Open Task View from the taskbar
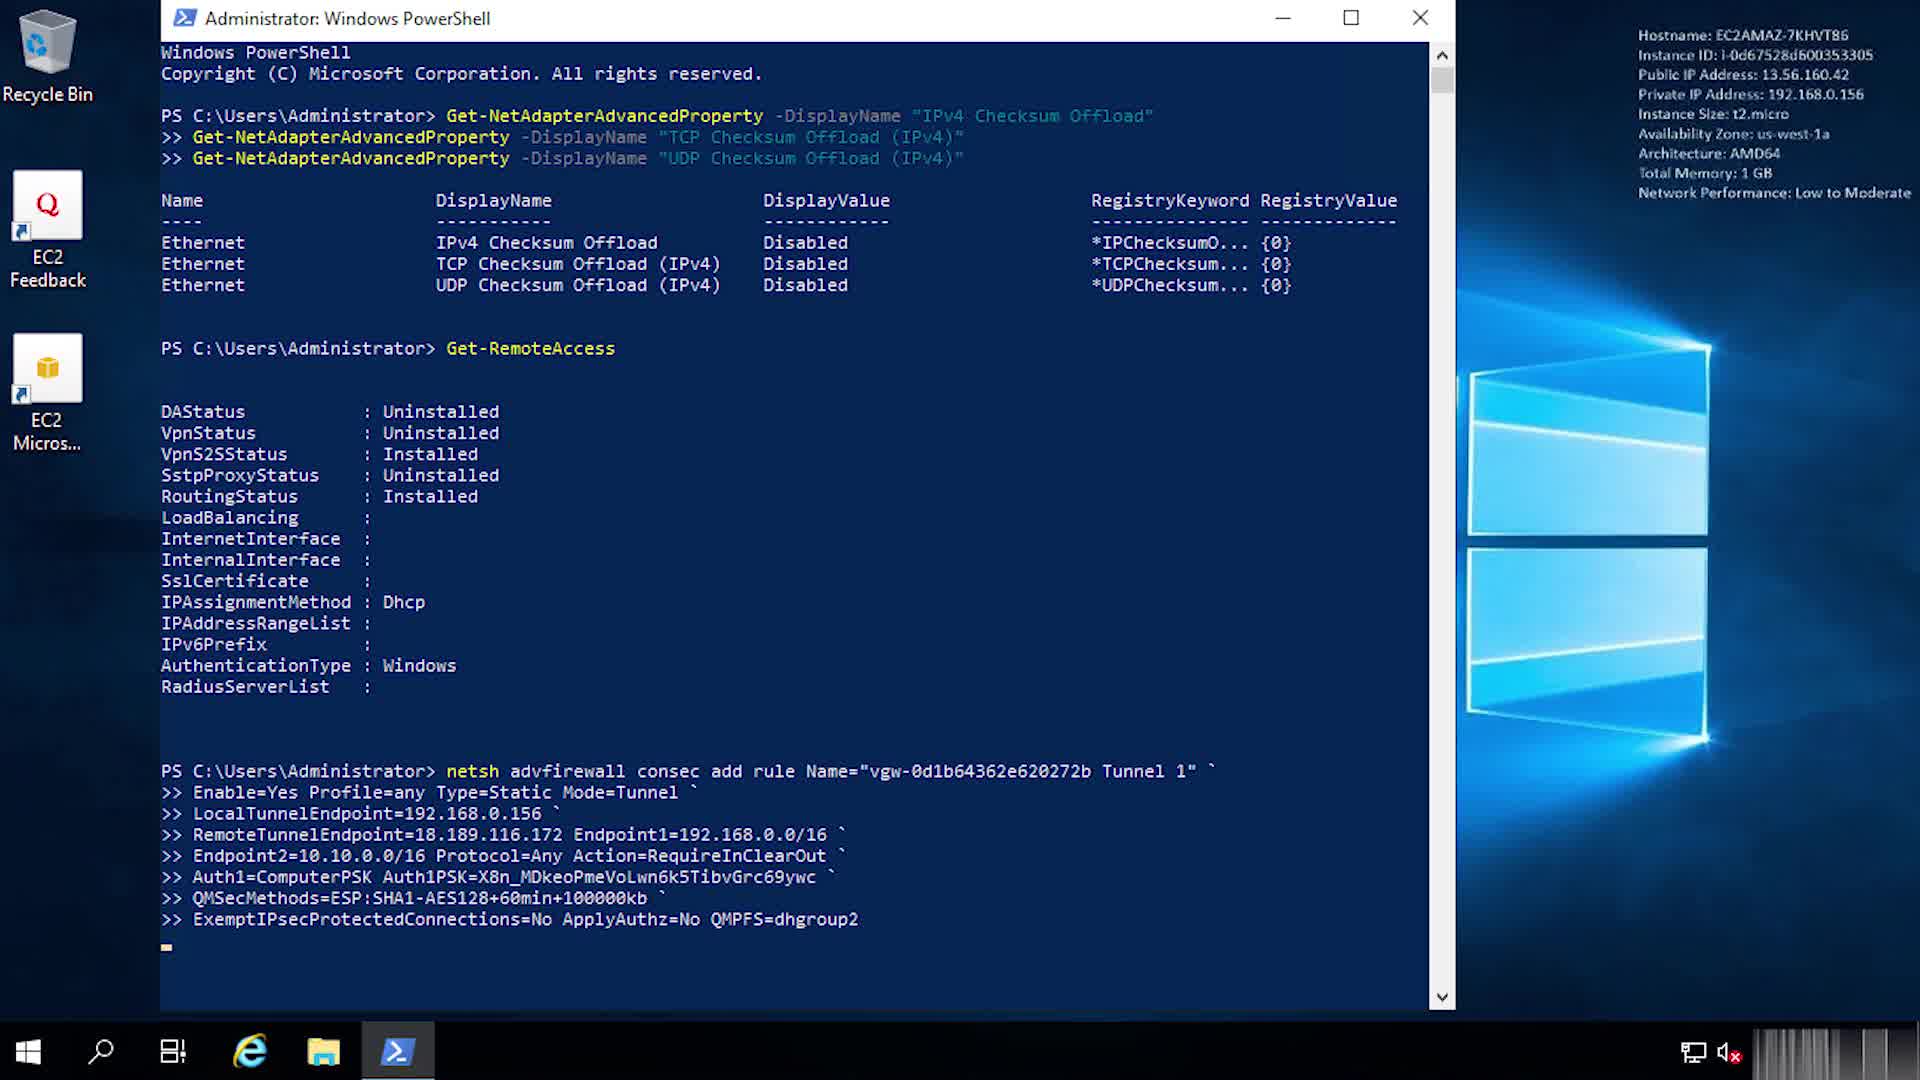Image resolution: width=1920 pixels, height=1080 pixels. point(173,1051)
